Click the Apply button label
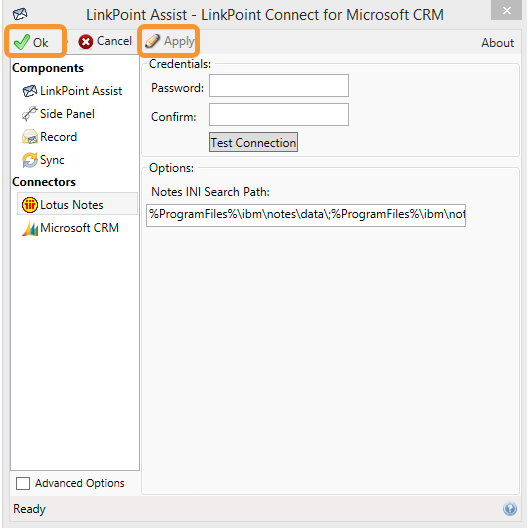Viewport: 528px width, 530px height. tap(179, 42)
